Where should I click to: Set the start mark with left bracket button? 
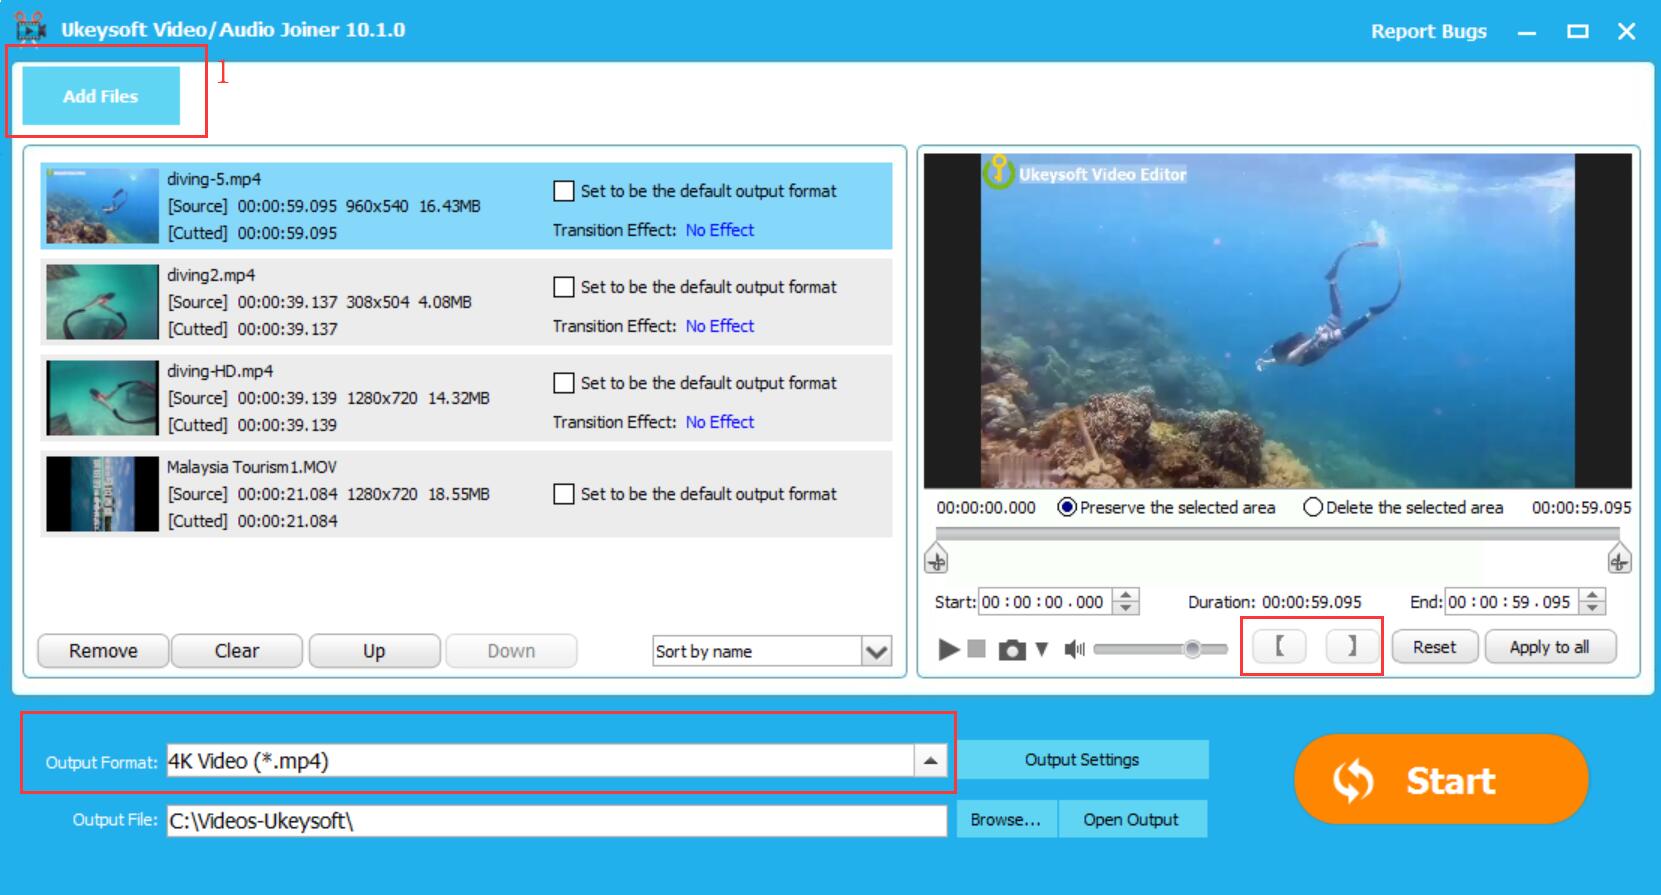1279,646
